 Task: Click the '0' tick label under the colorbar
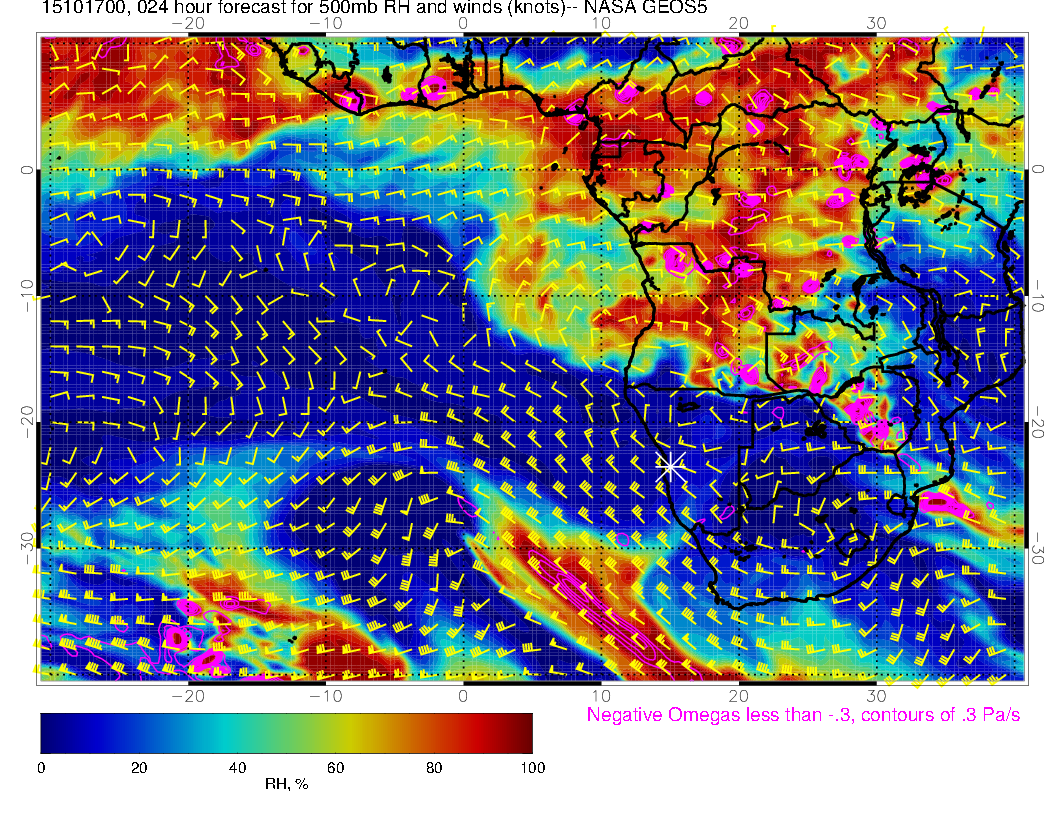[x=41, y=768]
